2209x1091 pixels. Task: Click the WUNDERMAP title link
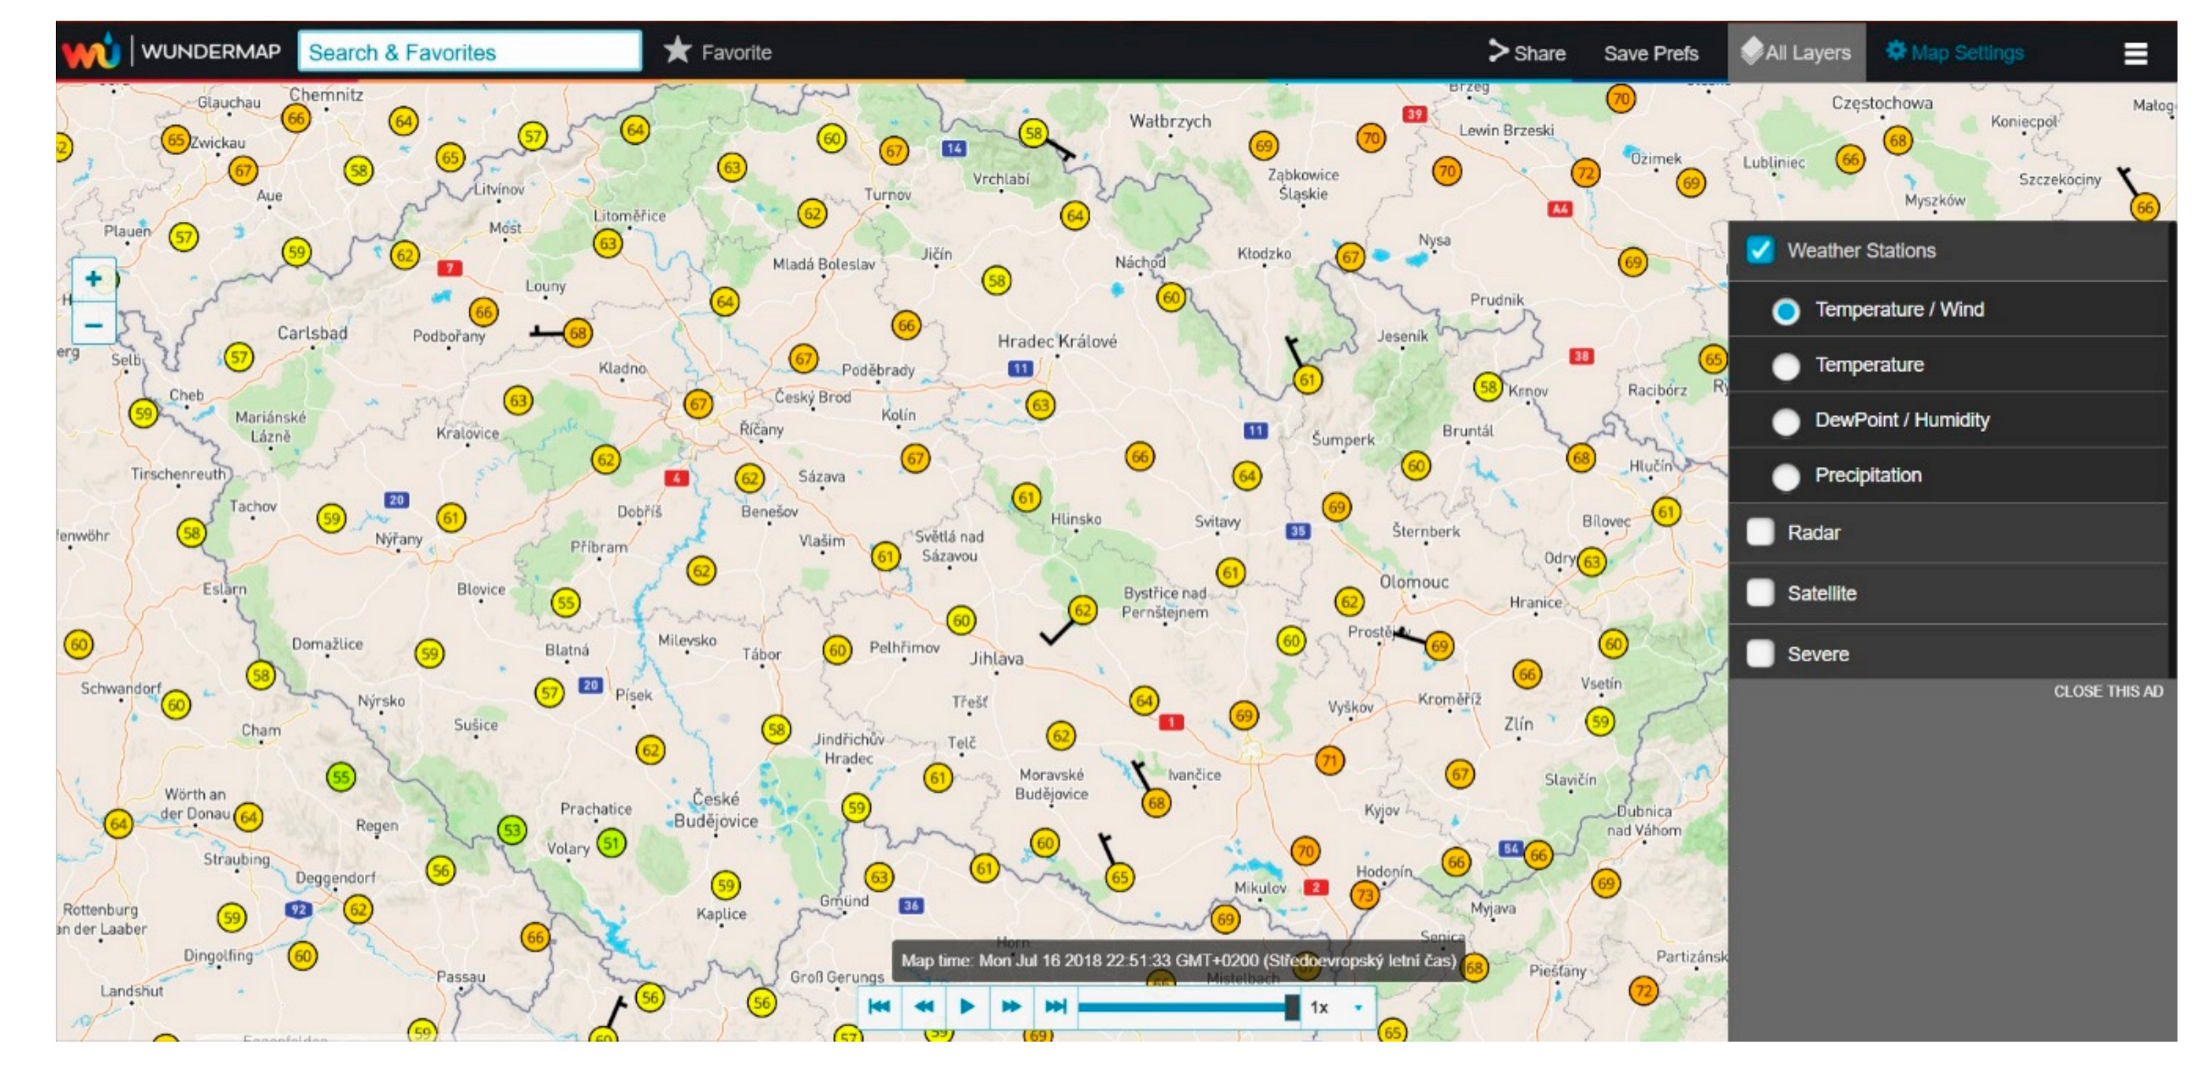[210, 51]
